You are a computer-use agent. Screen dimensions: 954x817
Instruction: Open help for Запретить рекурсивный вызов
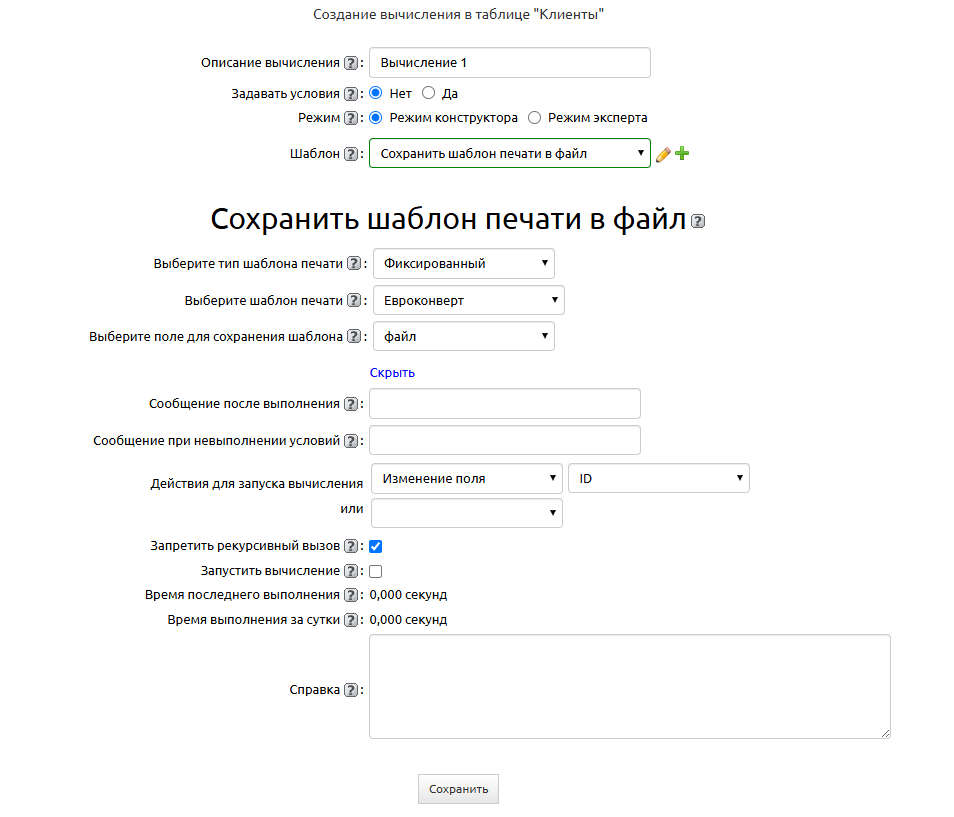(x=351, y=547)
